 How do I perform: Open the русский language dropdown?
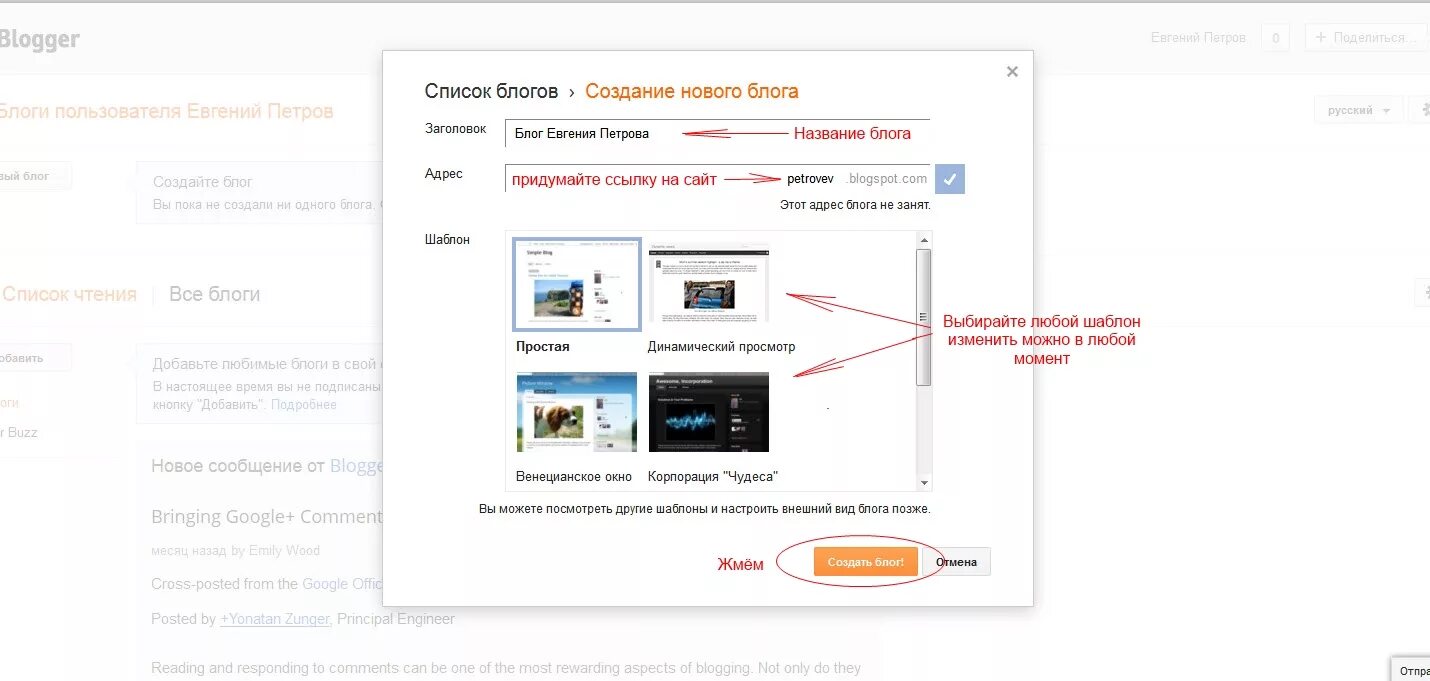pos(1358,110)
